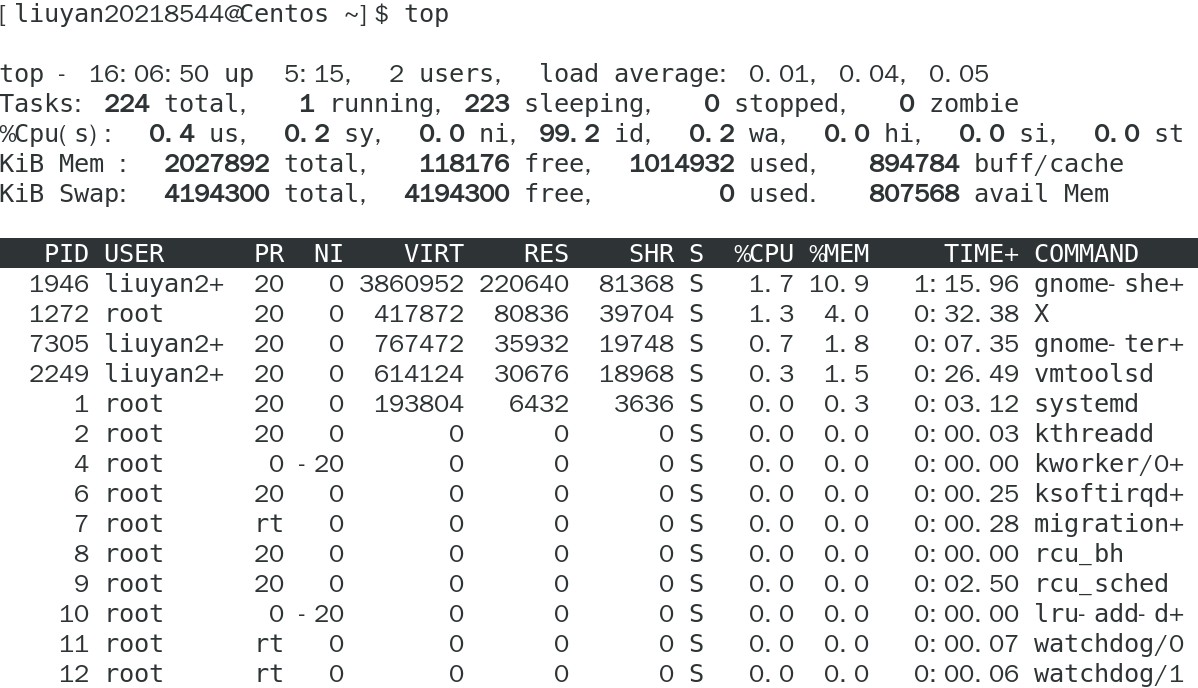Screen dimensions: 1198x688
Task: Click the gnome-ter+ command name
Action: click(1108, 344)
